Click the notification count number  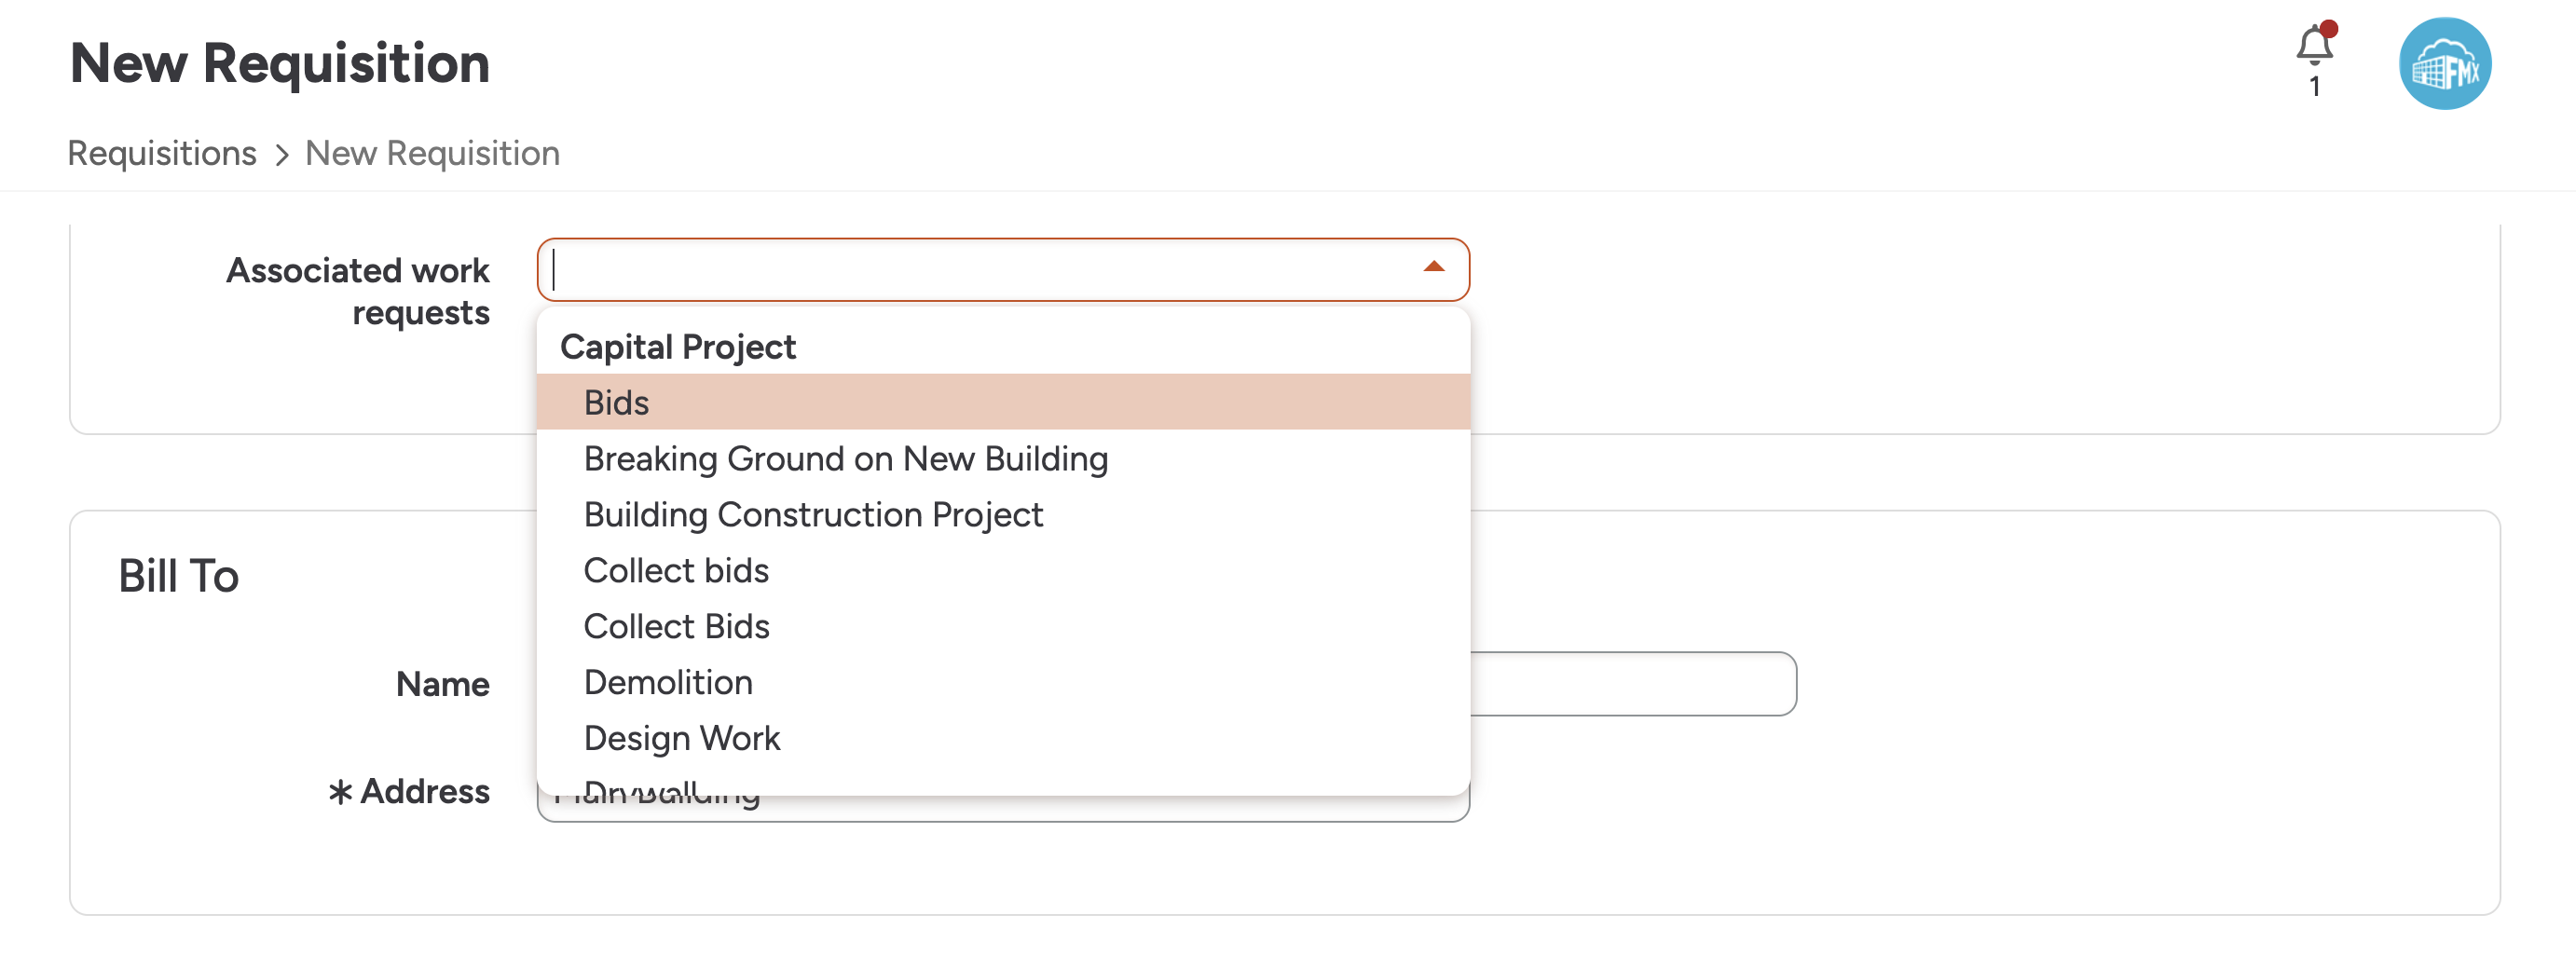click(x=2314, y=87)
